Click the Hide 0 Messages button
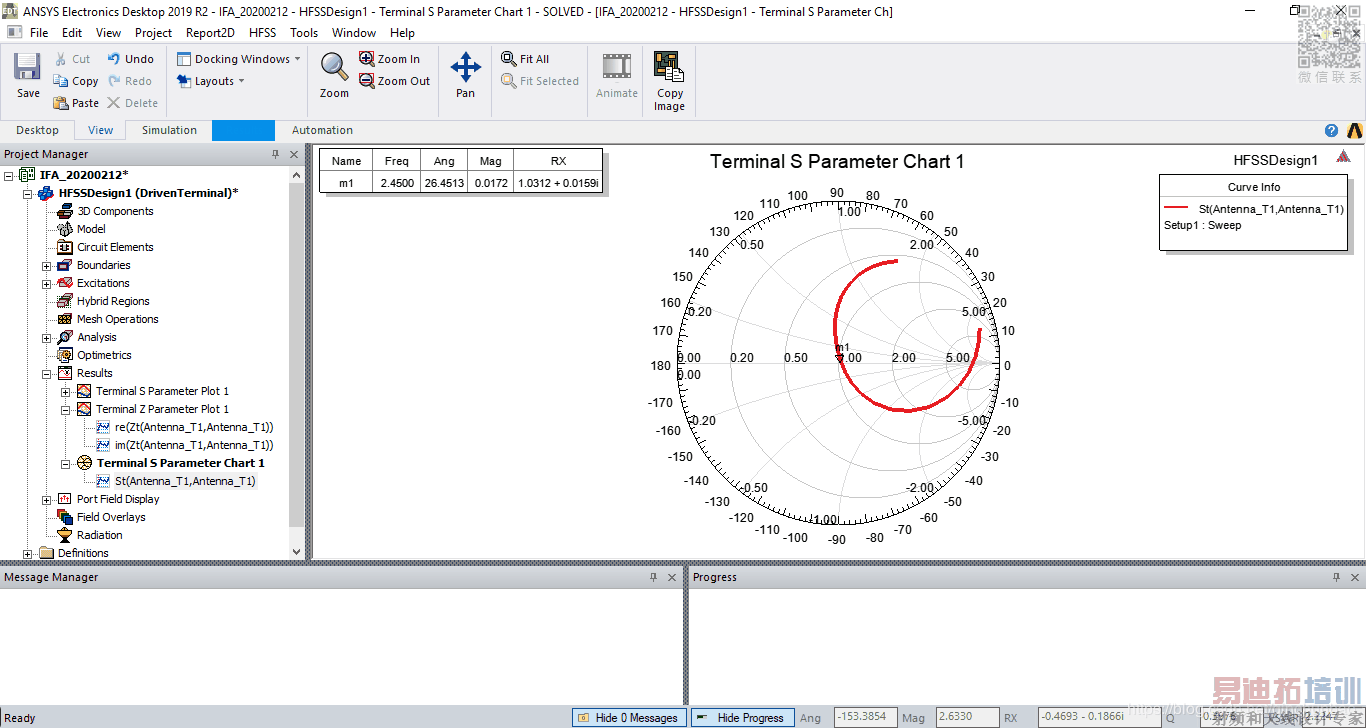 point(629,717)
